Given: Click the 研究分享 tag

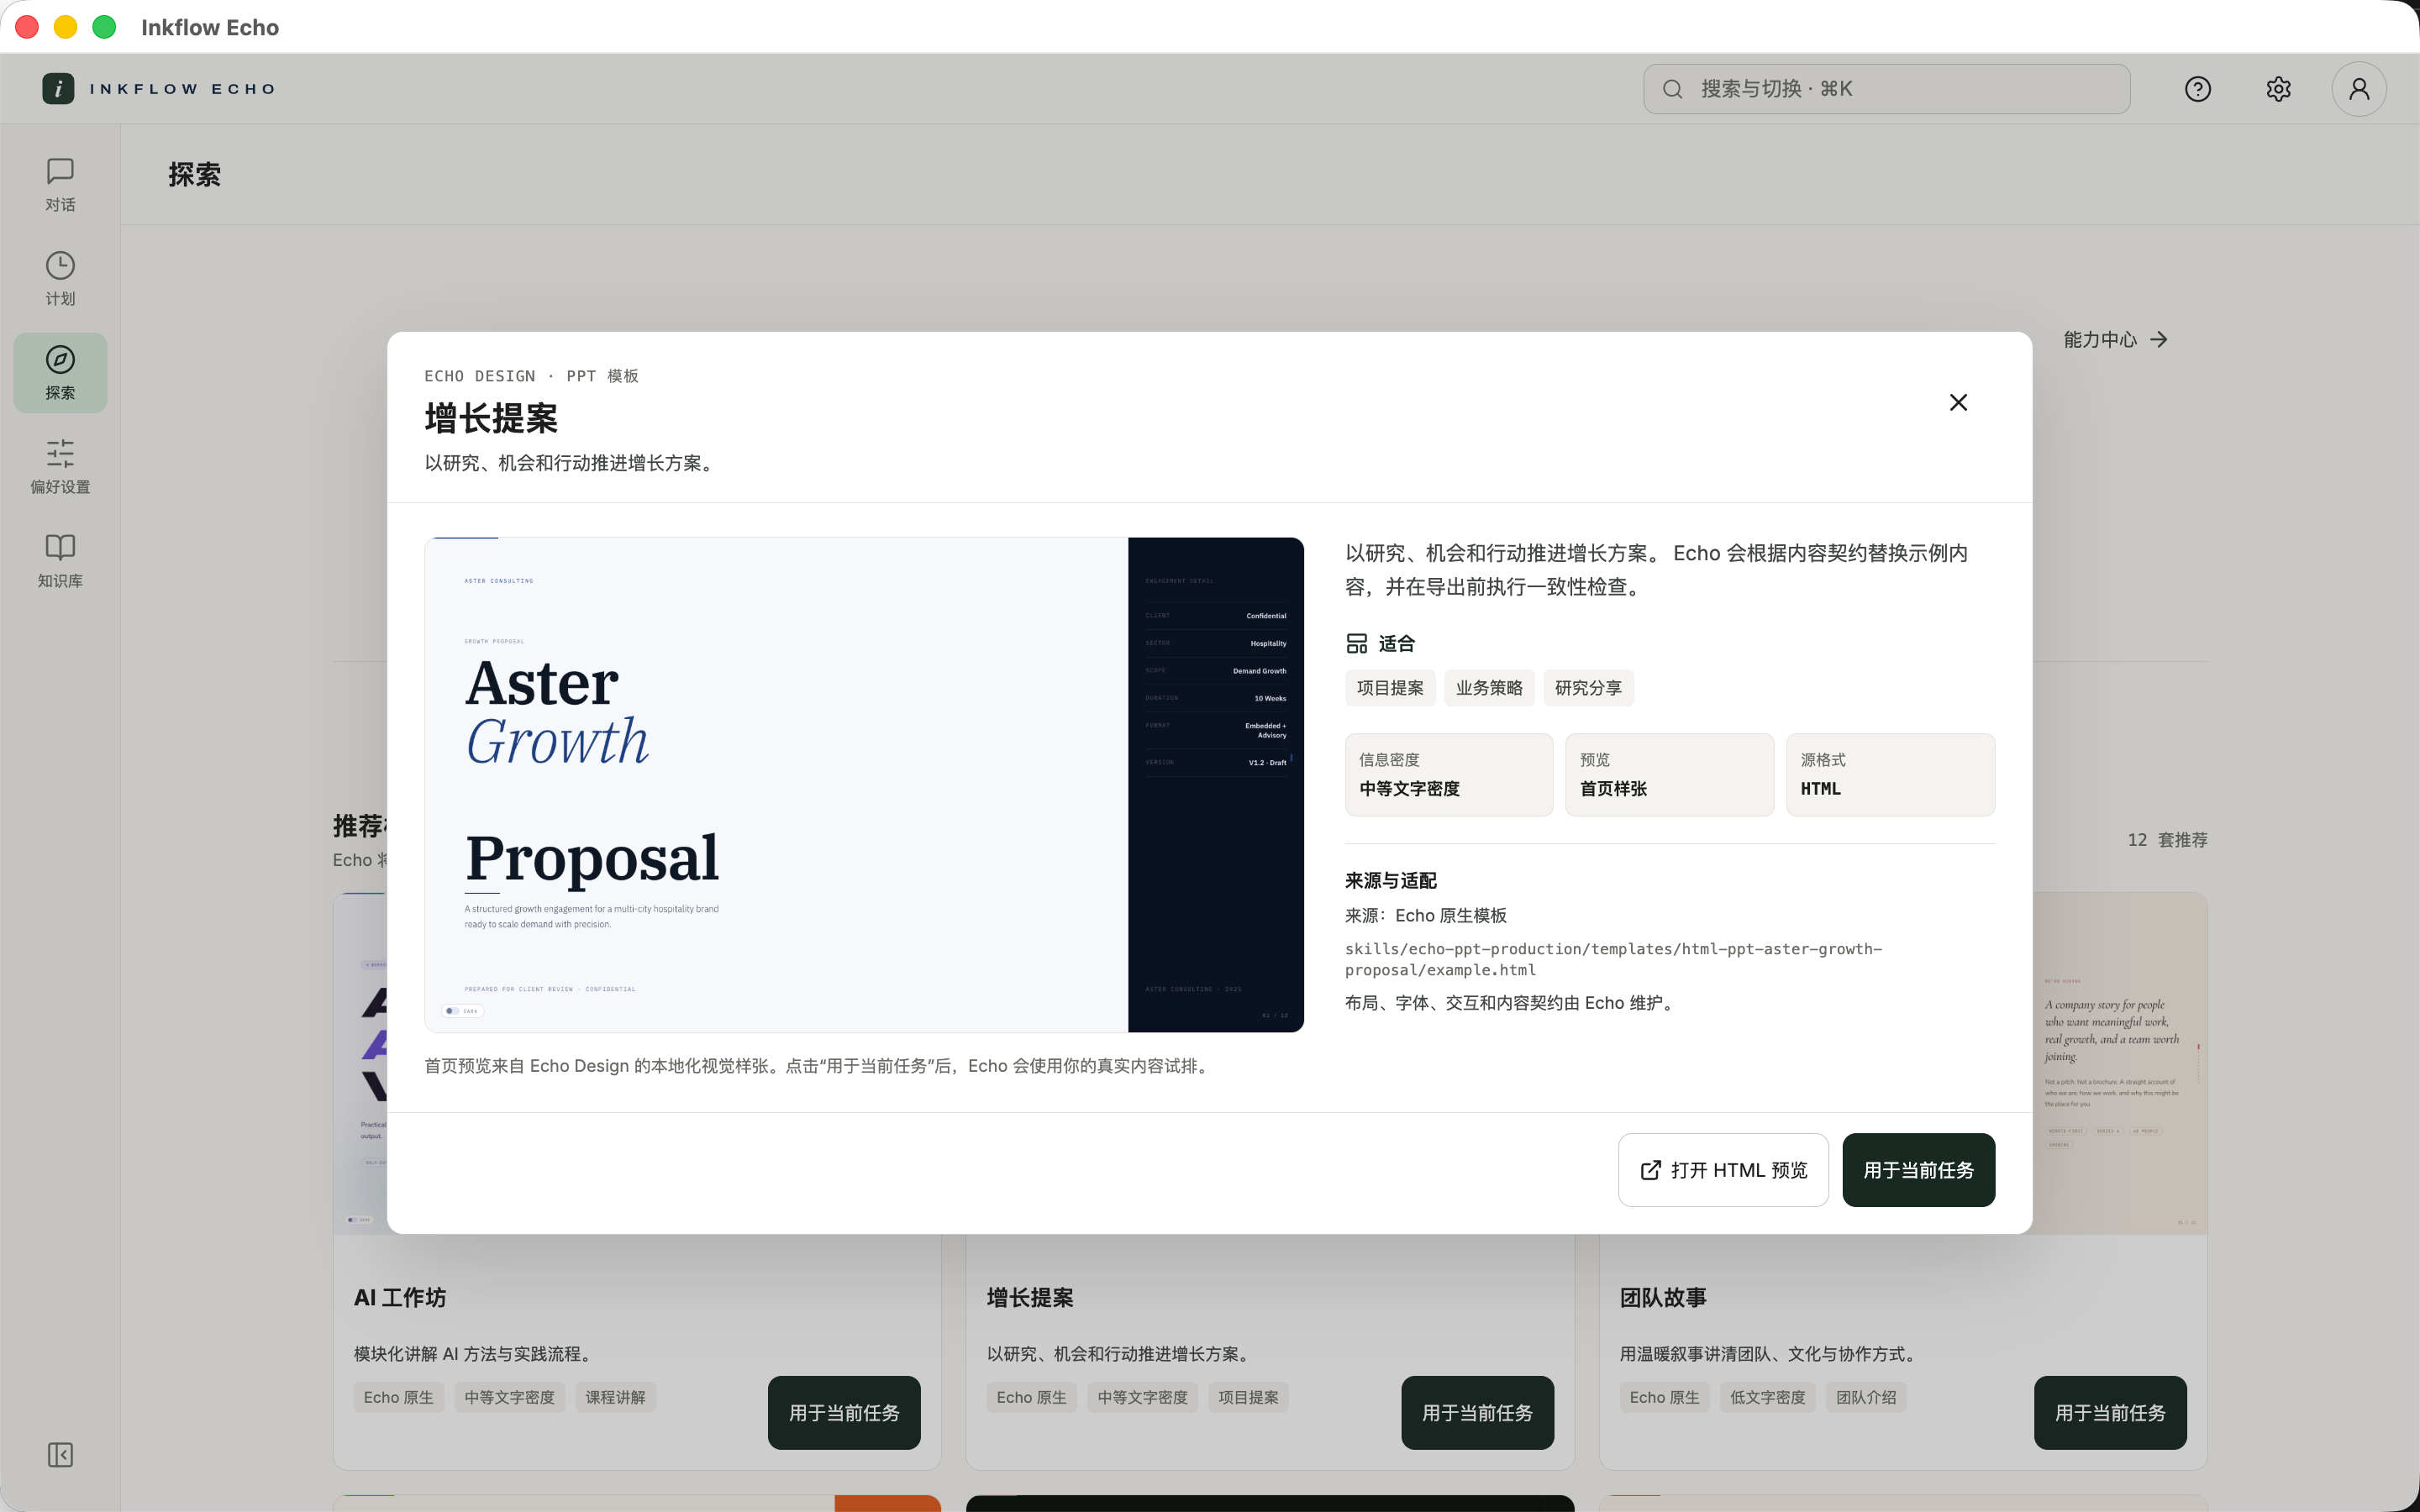Looking at the screenshot, I should tap(1588, 688).
